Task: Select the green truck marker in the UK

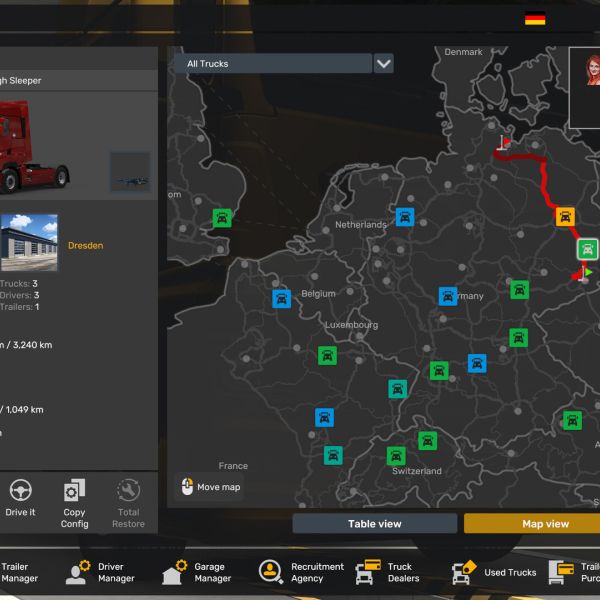Action: pyautogui.click(x=222, y=218)
